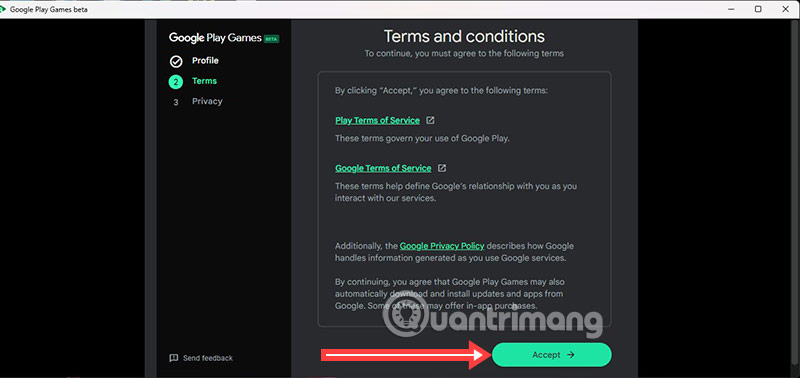Screen dimensions: 800x378
Task: Click the green step 2 circle icon
Action: 176,82
